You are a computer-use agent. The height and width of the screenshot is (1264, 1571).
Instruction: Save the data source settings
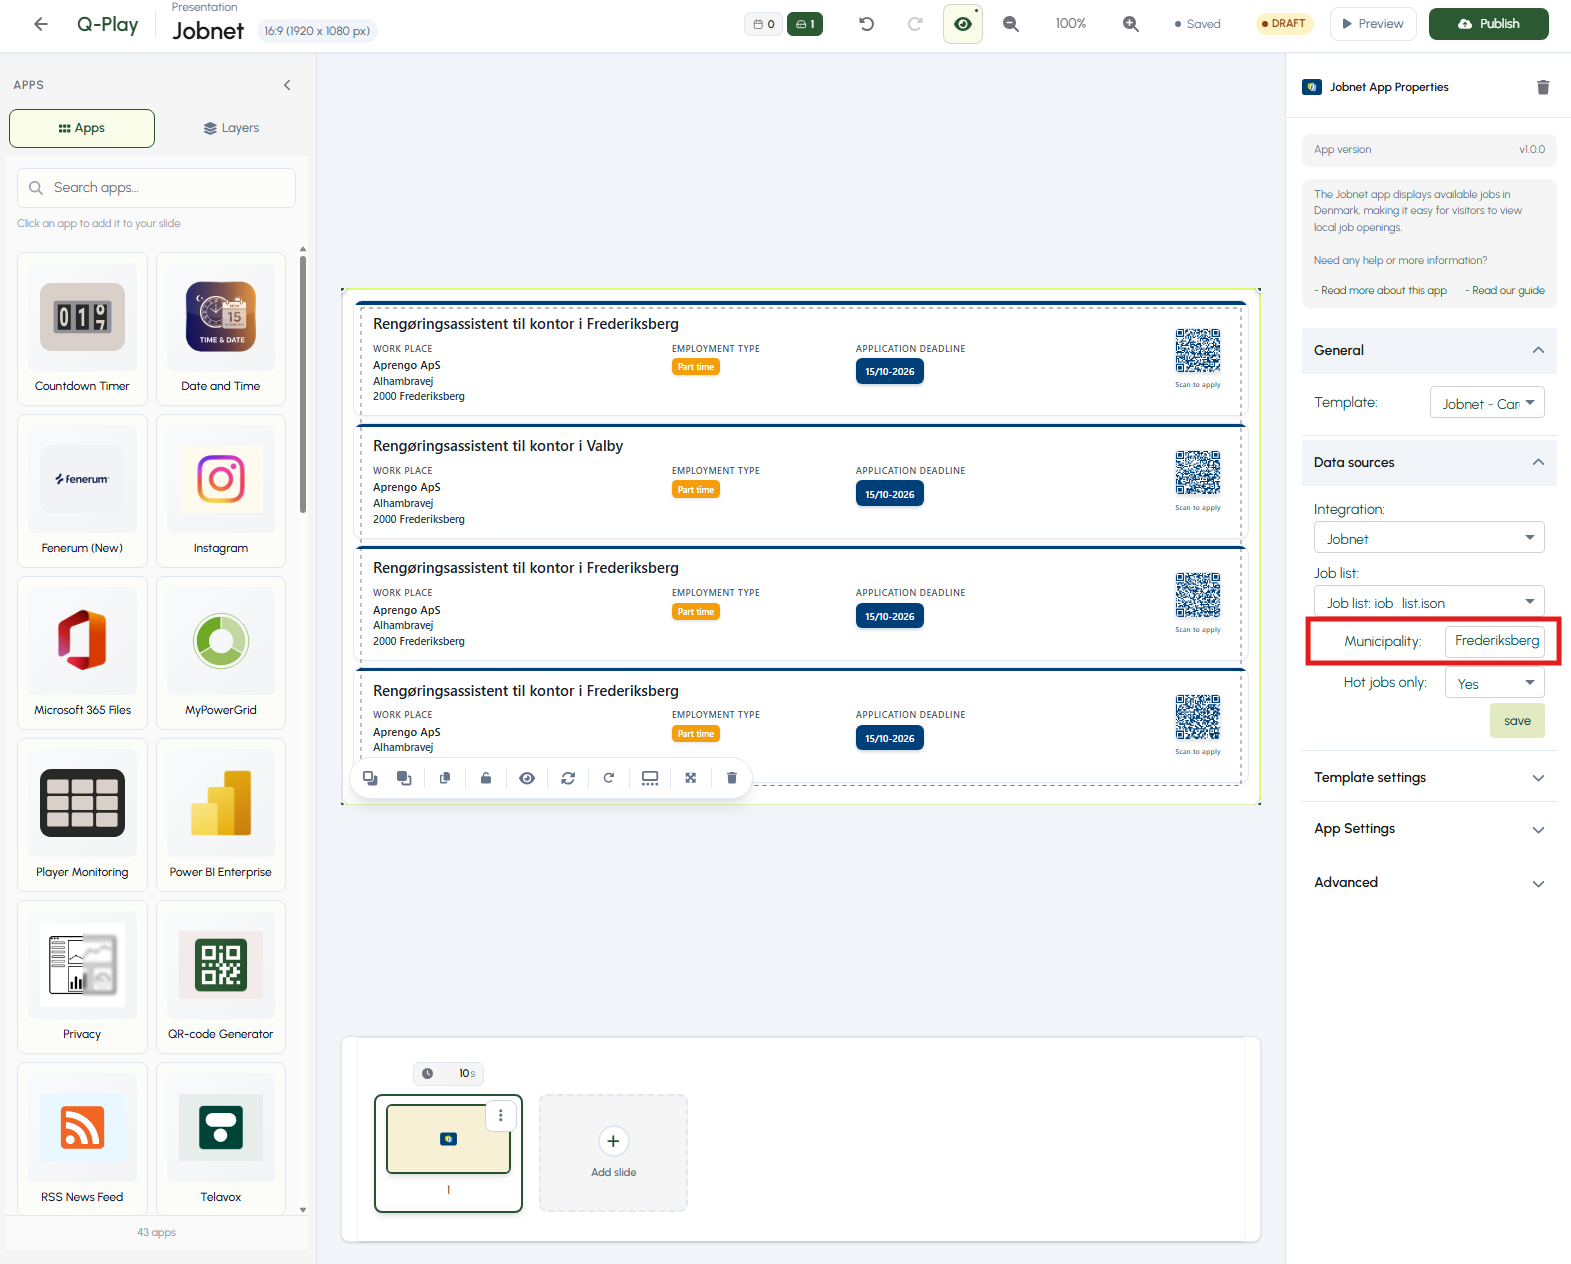(x=1517, y=721)
